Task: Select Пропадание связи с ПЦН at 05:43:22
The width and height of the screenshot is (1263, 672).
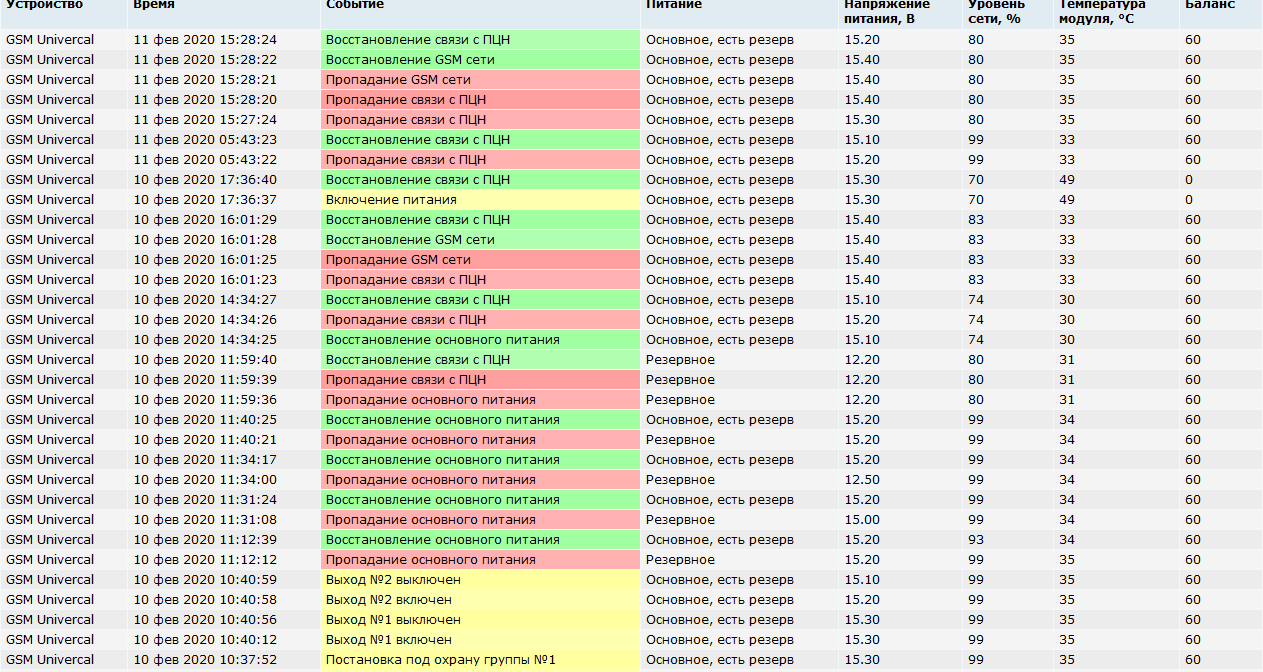Action: [481, 160]
